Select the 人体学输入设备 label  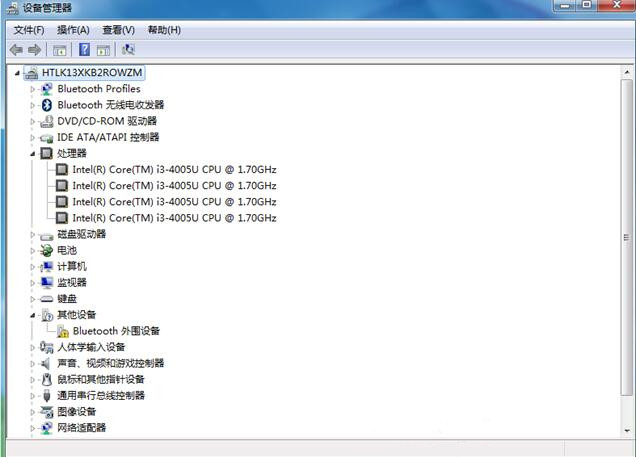(91, 347)
